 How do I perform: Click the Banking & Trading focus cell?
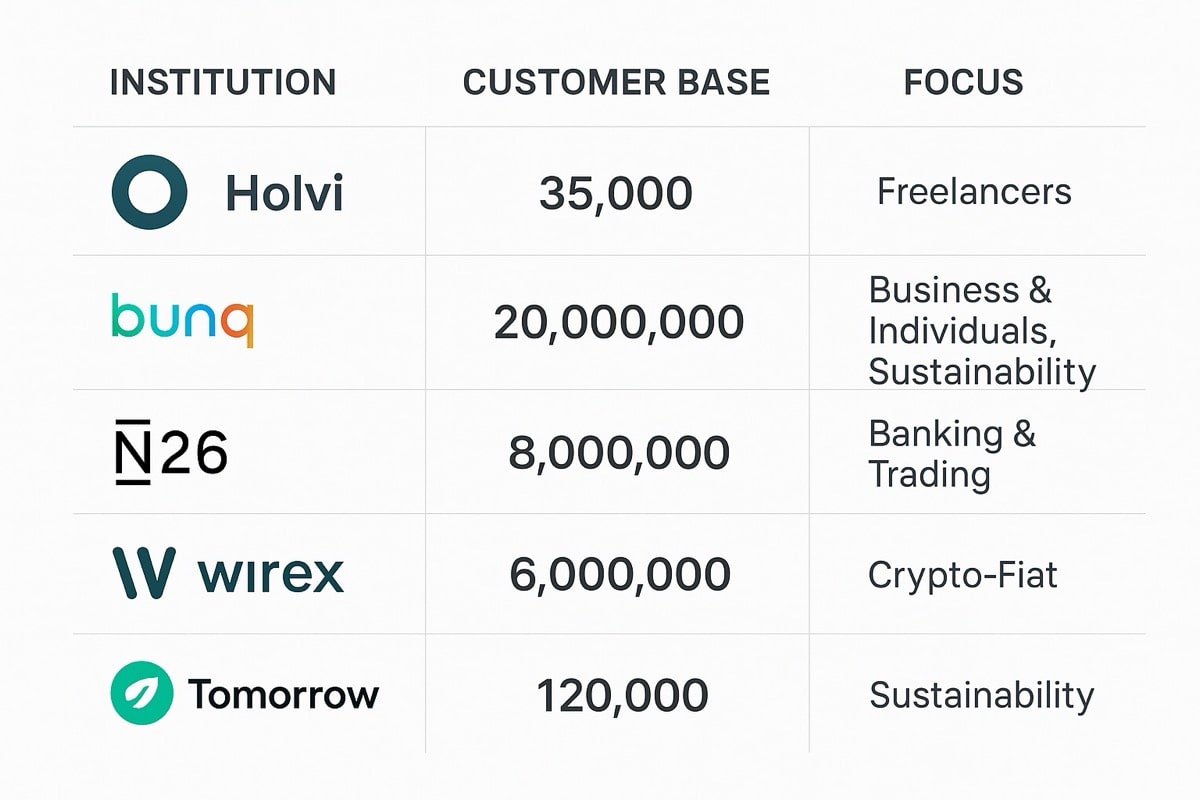point(952,453)
